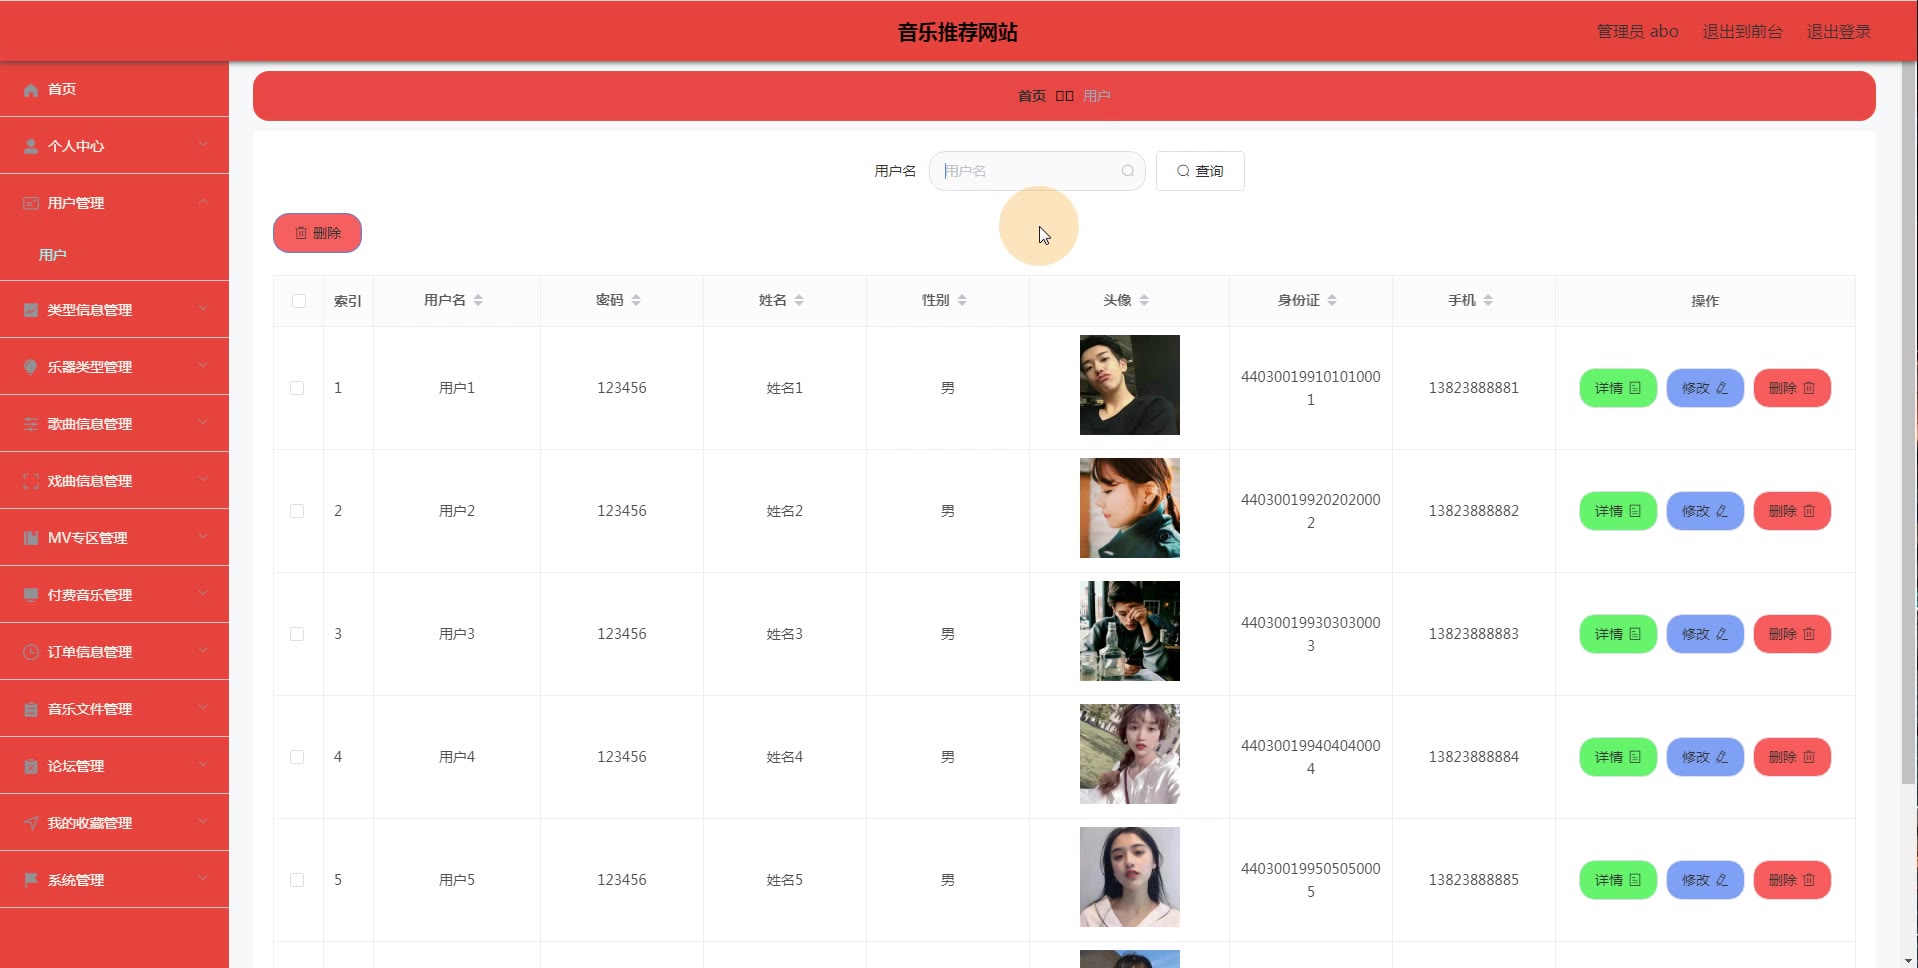Click the batch 删除 button above the table

pyautogui.click(x=317, y=233)
